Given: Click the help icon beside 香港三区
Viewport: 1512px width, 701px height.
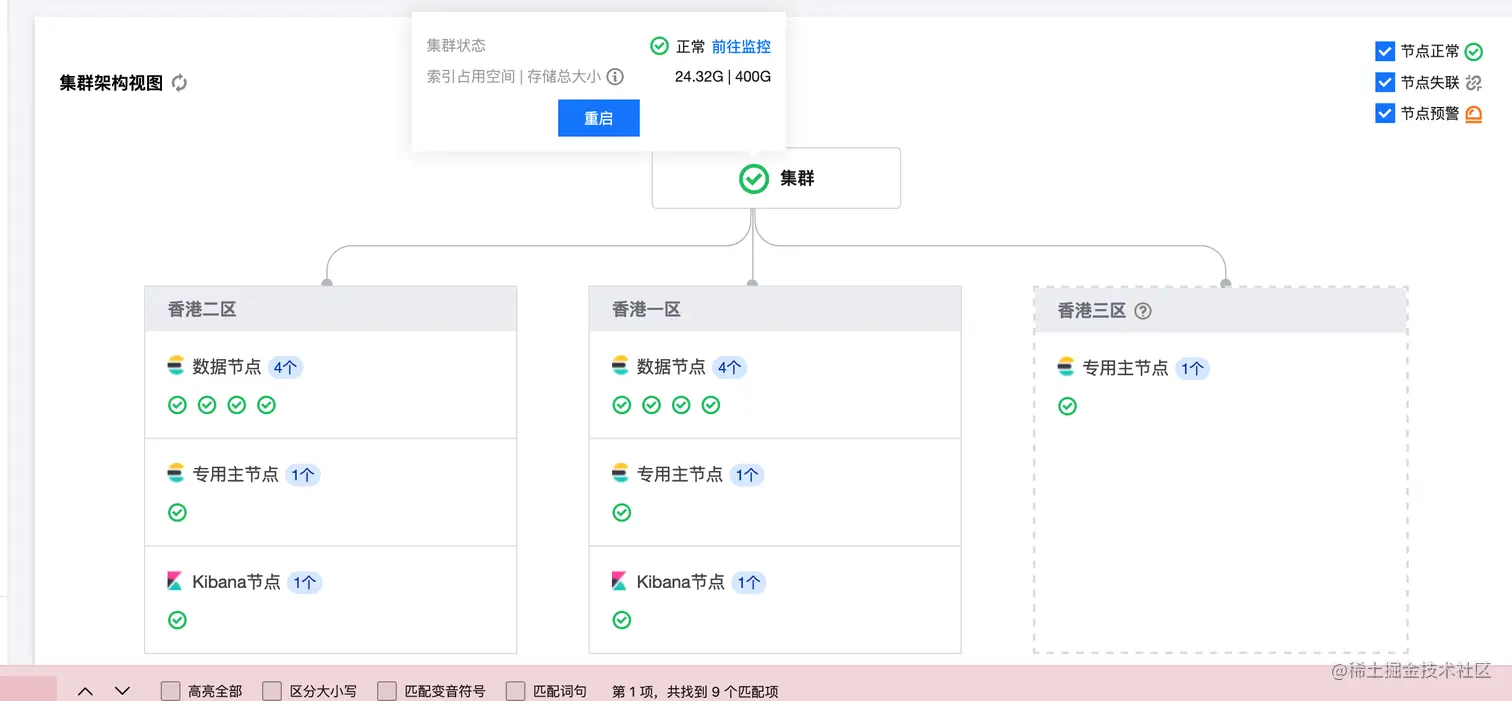Looking at the screenshot, I should click(1143, 311).
